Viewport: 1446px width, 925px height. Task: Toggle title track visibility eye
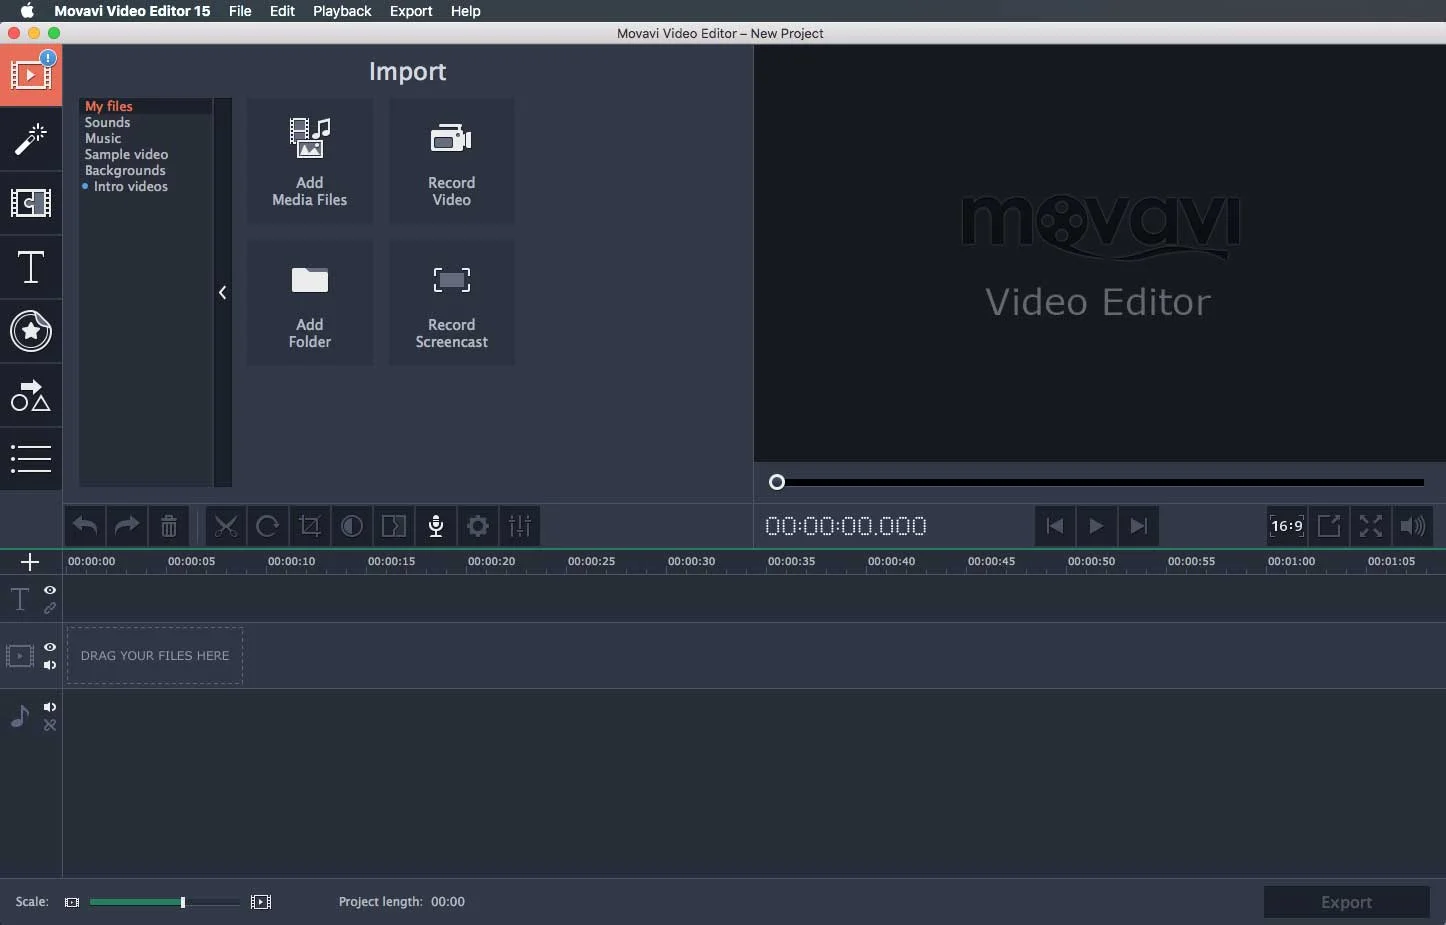coord(50,590)
